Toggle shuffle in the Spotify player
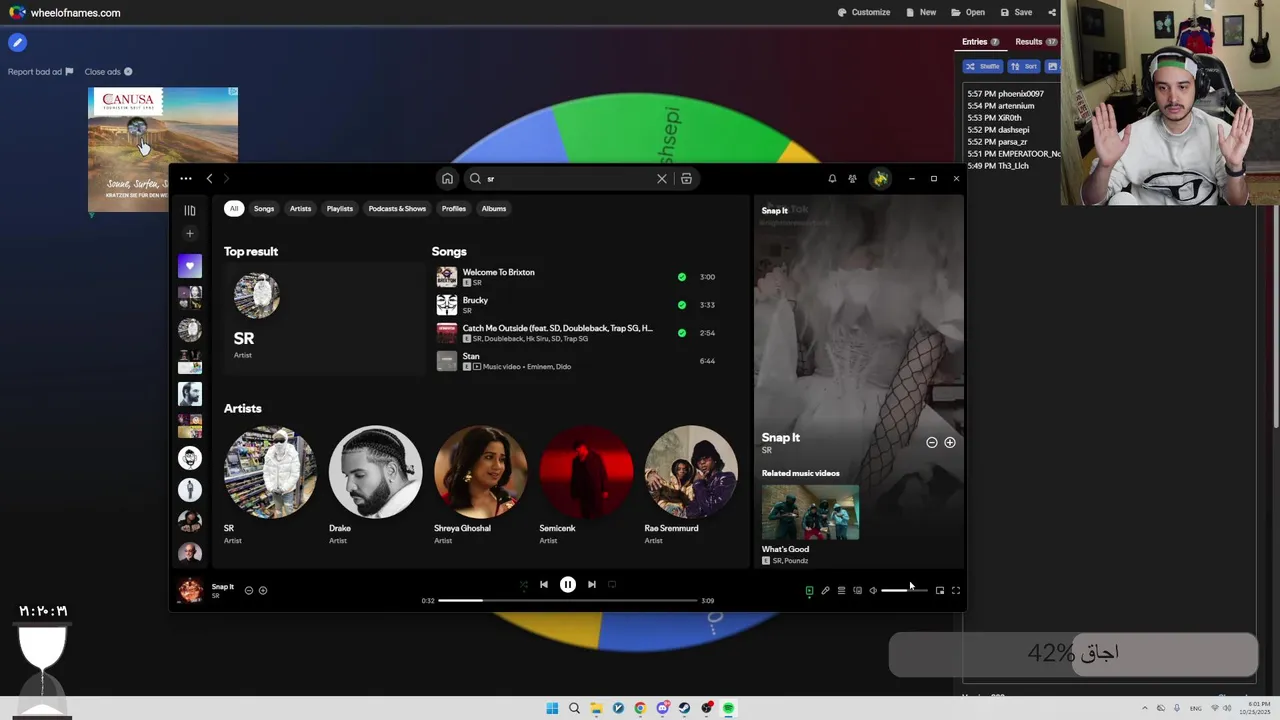Screen dimensions: 1280x720 (523, 585)
